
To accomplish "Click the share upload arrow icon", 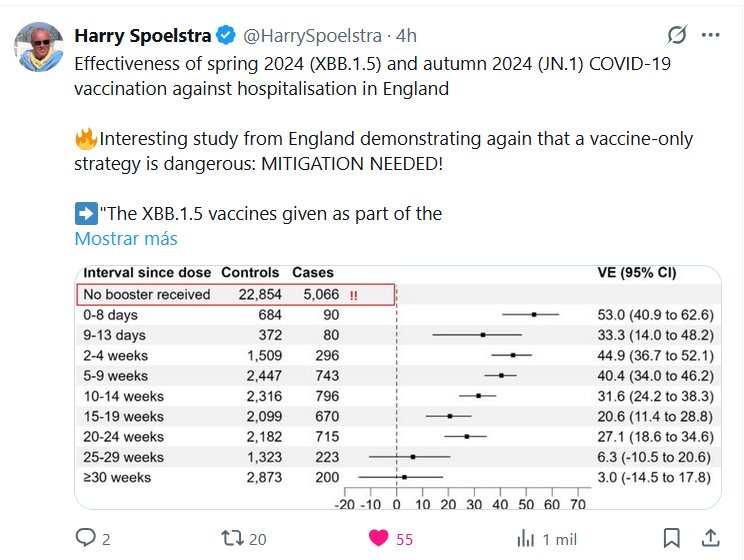I will click(709, 538).
